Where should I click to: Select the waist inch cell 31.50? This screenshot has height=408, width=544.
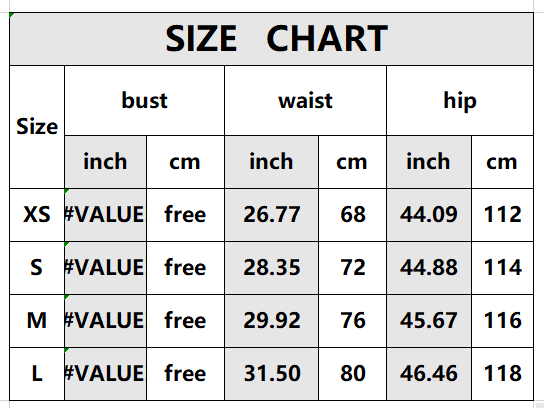pyautogui.click(x=271, y=374)
